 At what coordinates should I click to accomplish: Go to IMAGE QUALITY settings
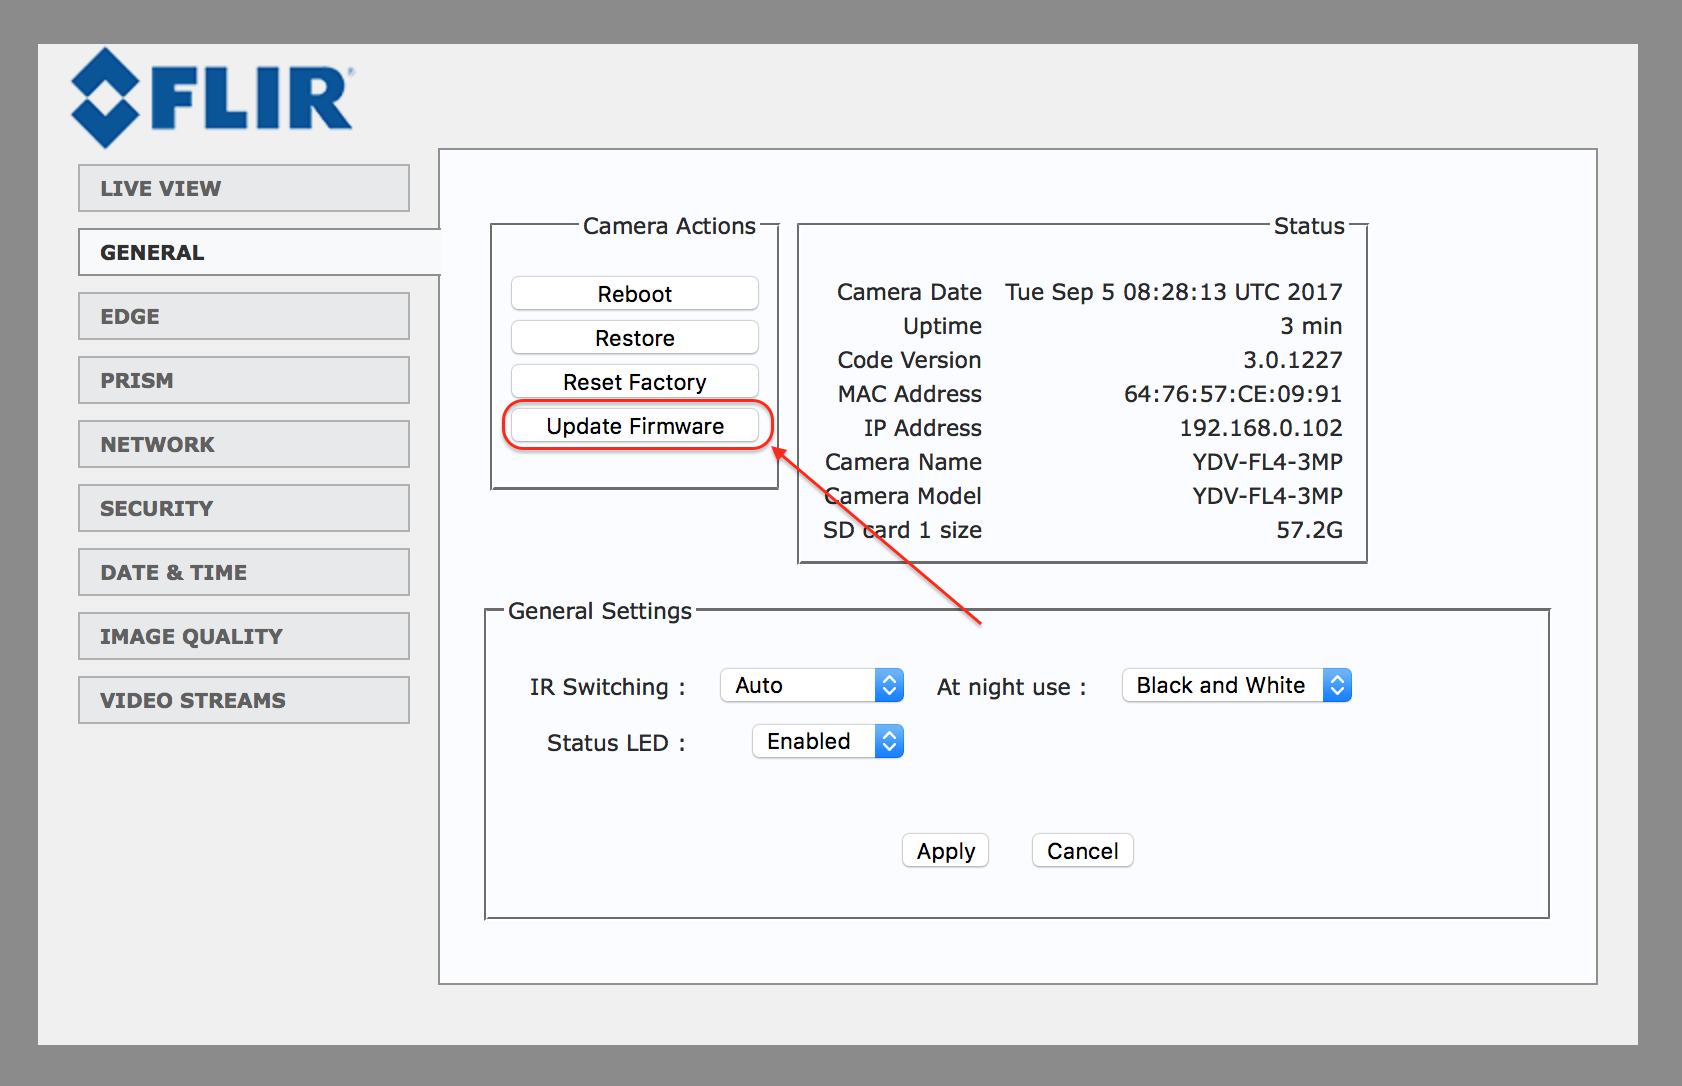(244, 636)
